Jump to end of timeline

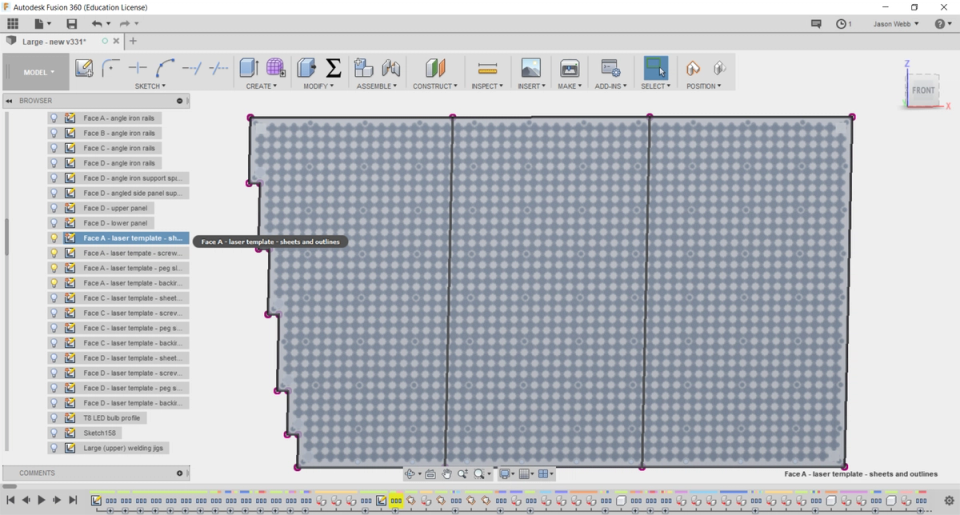tap(73, 500)
